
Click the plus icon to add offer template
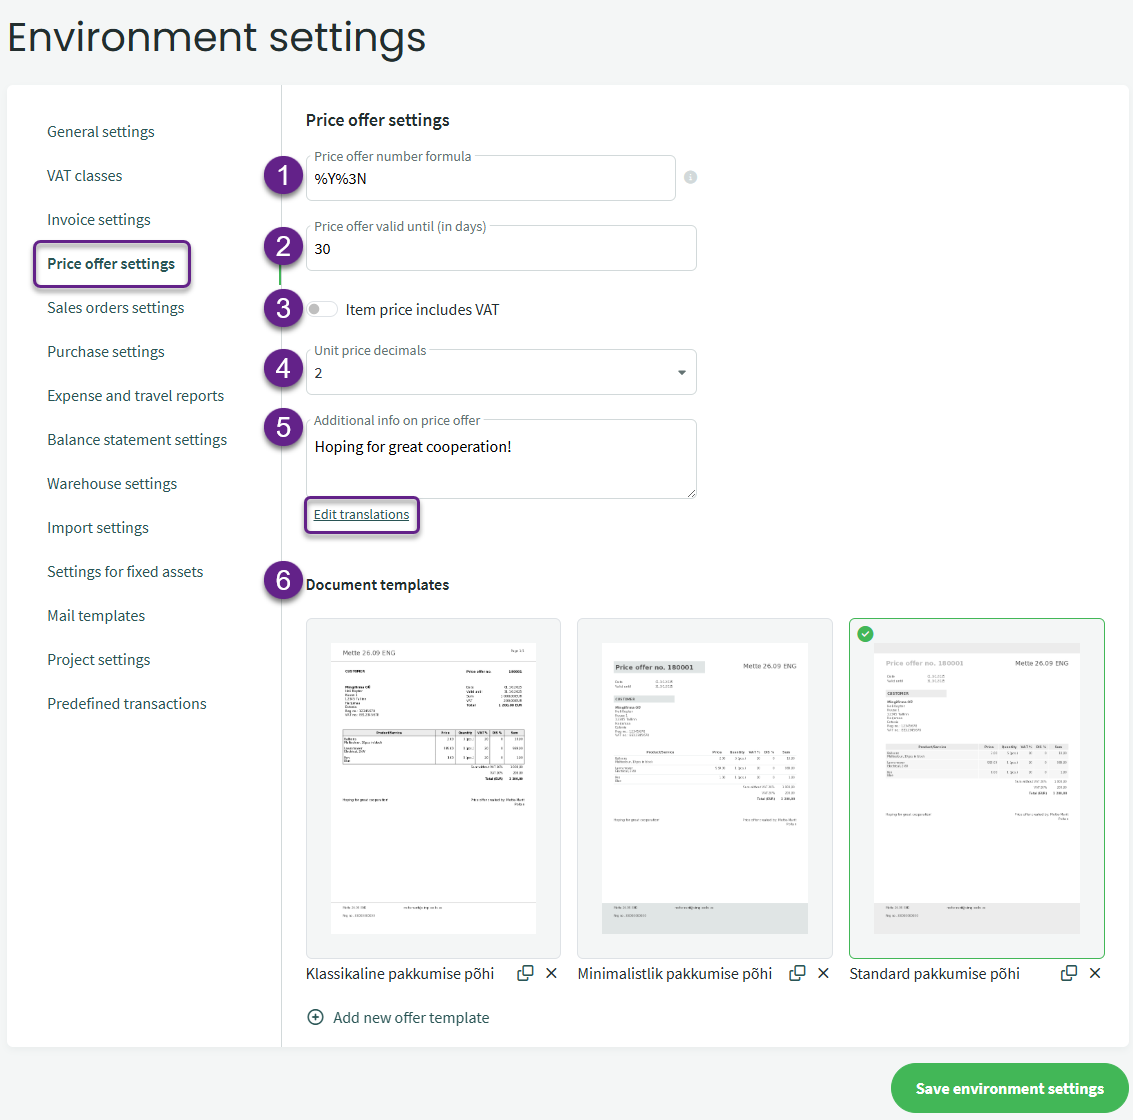click(315, 1017)
